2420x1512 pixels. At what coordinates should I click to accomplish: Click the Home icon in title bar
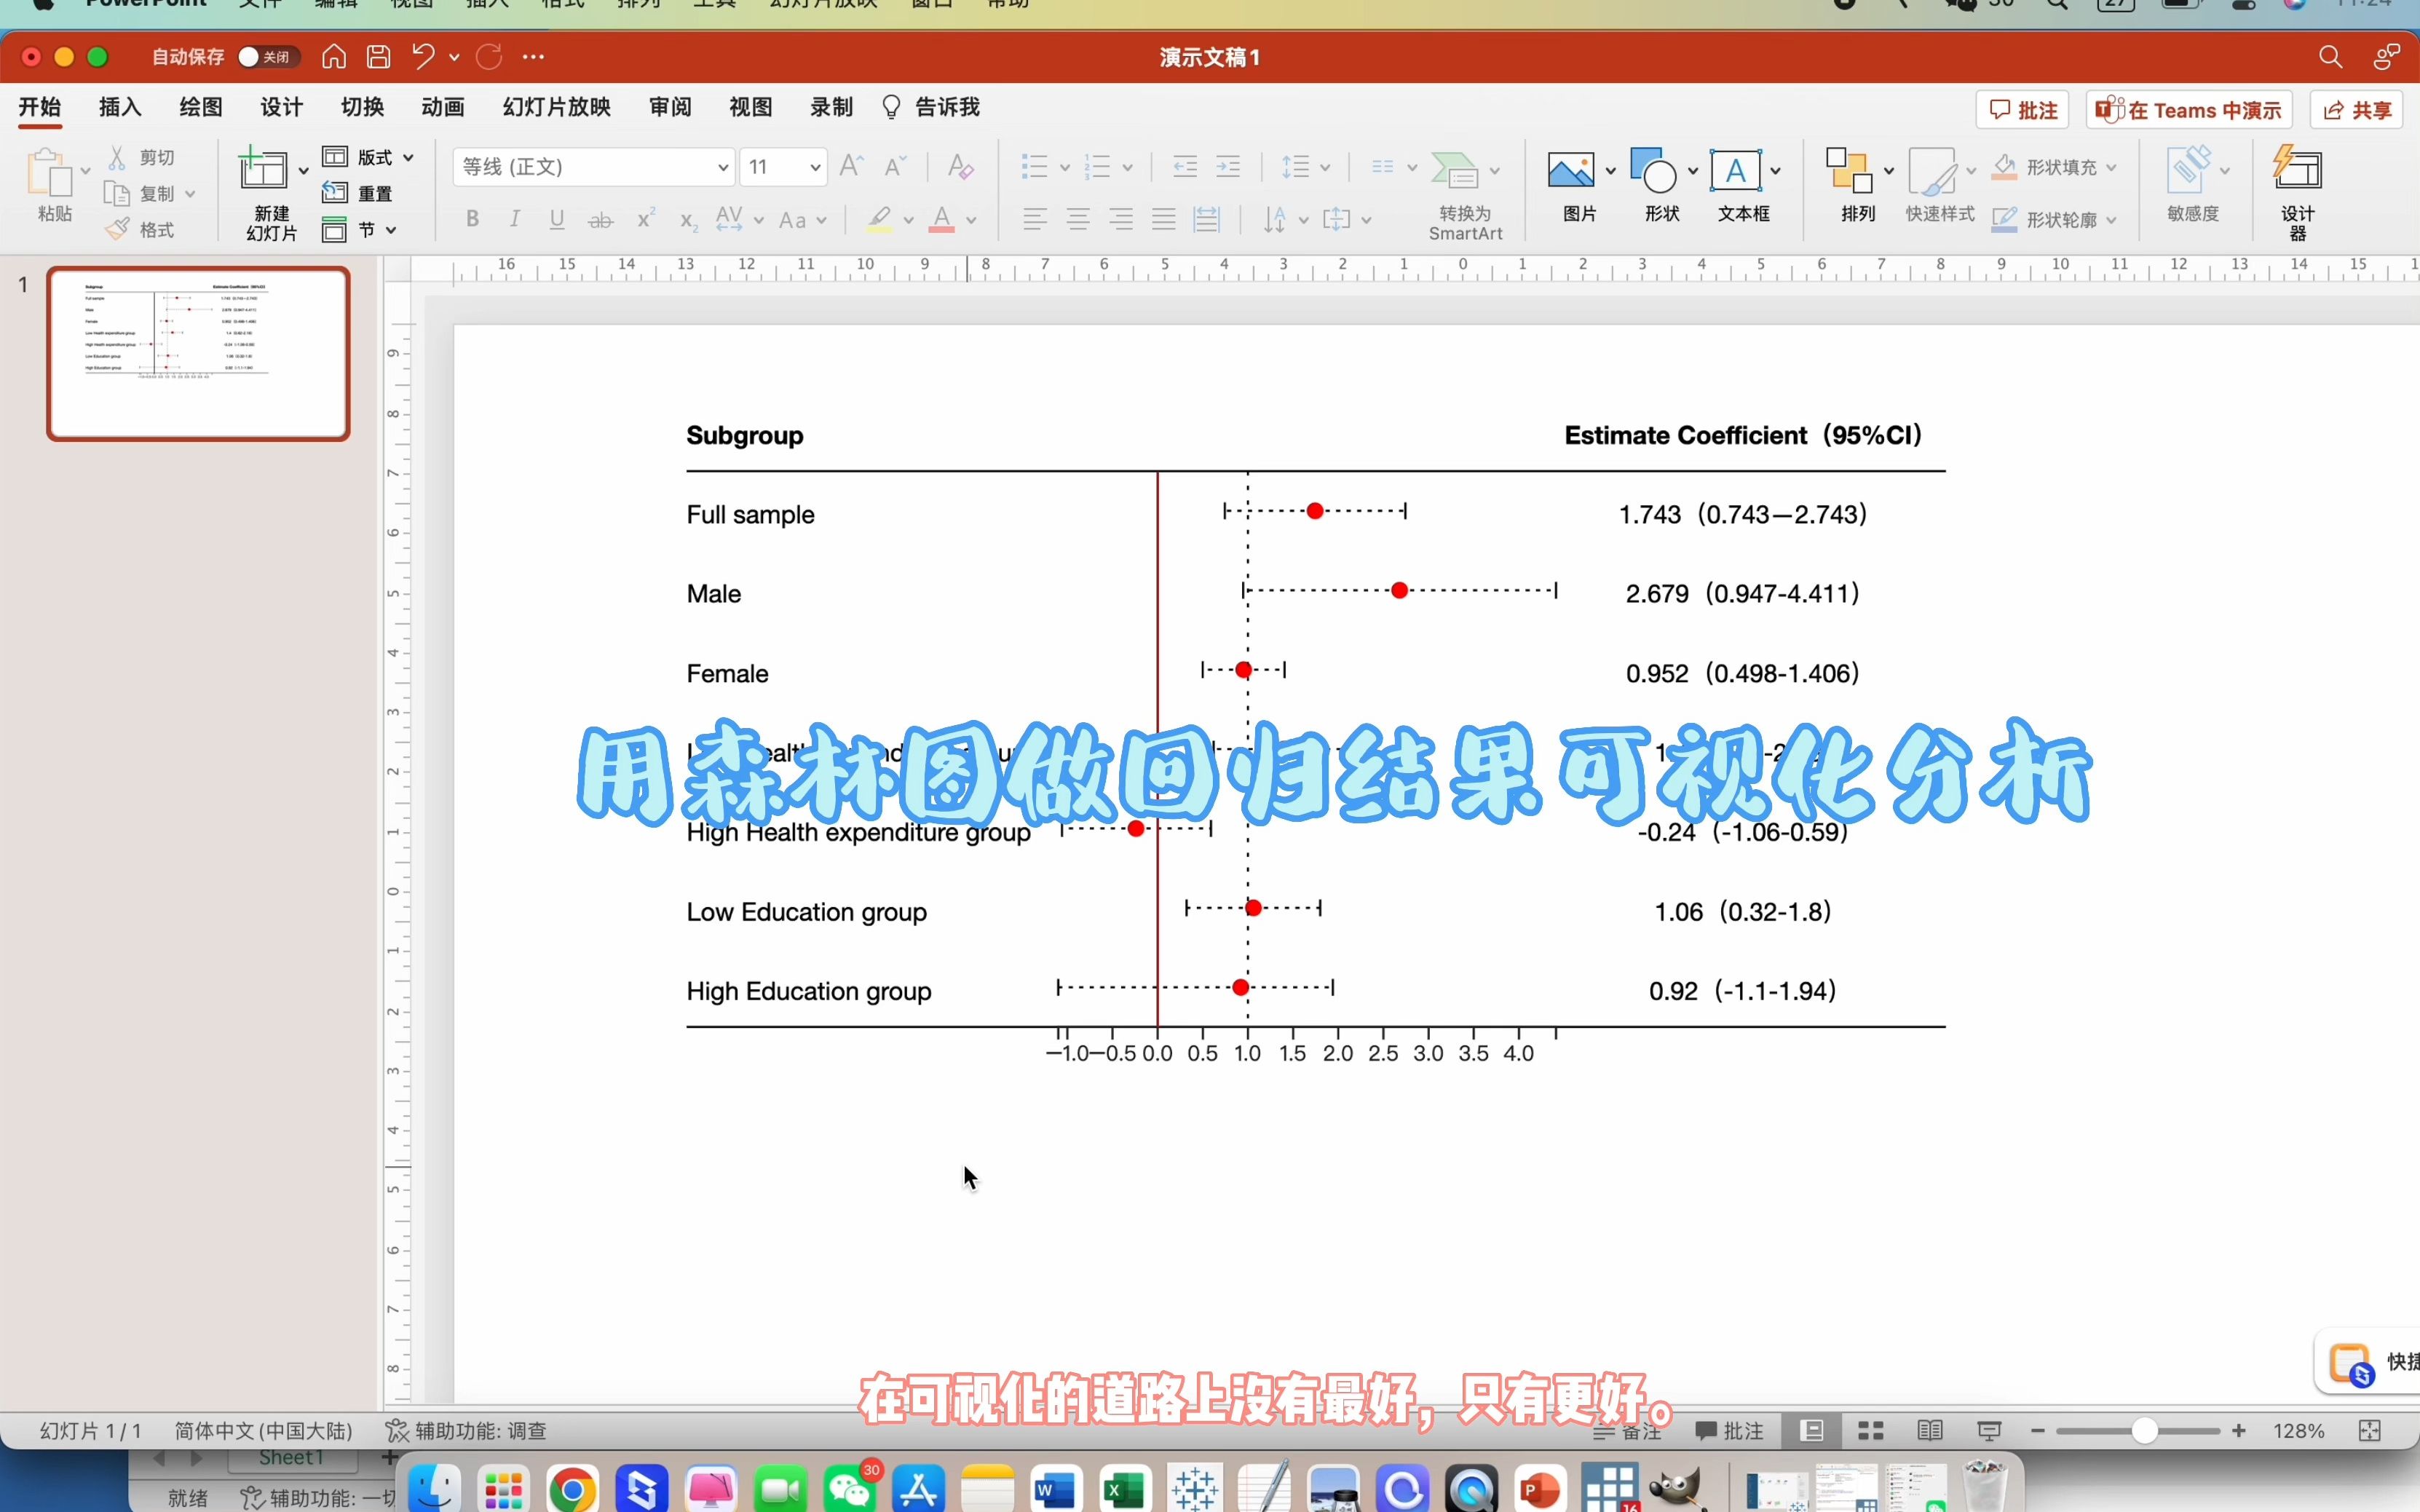point(334,57)
